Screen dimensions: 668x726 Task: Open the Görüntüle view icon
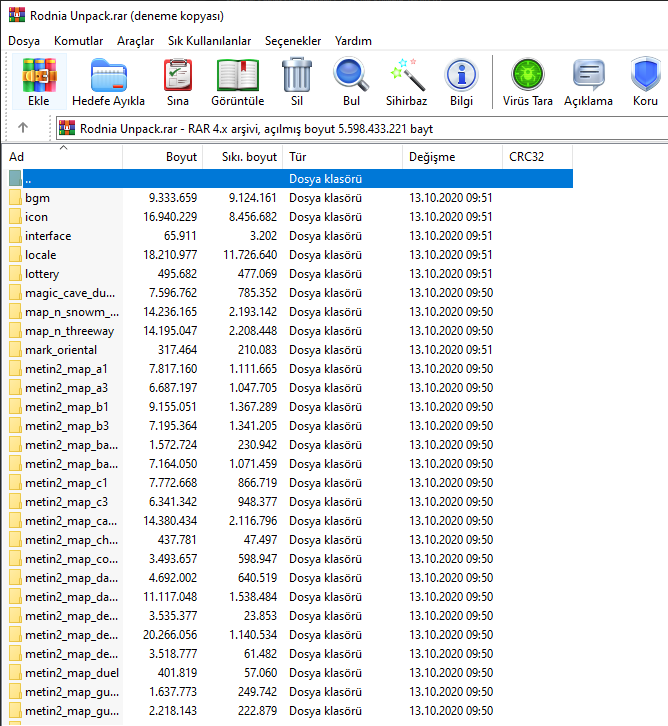point(237,75)
